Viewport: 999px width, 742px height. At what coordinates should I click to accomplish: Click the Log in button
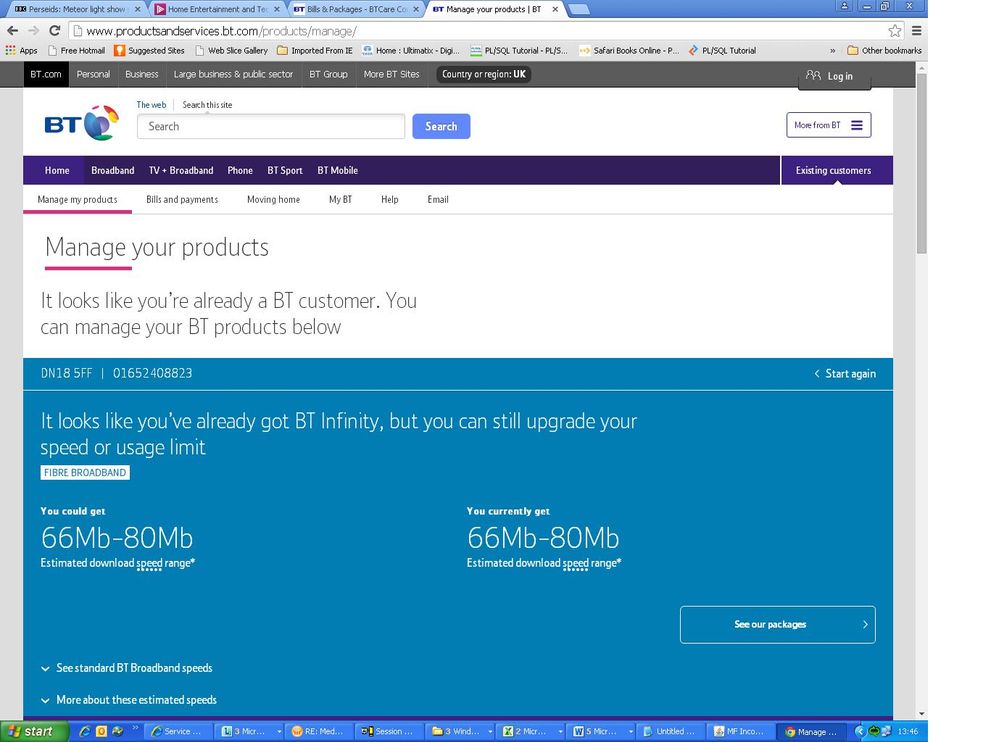tap(835, 76)
